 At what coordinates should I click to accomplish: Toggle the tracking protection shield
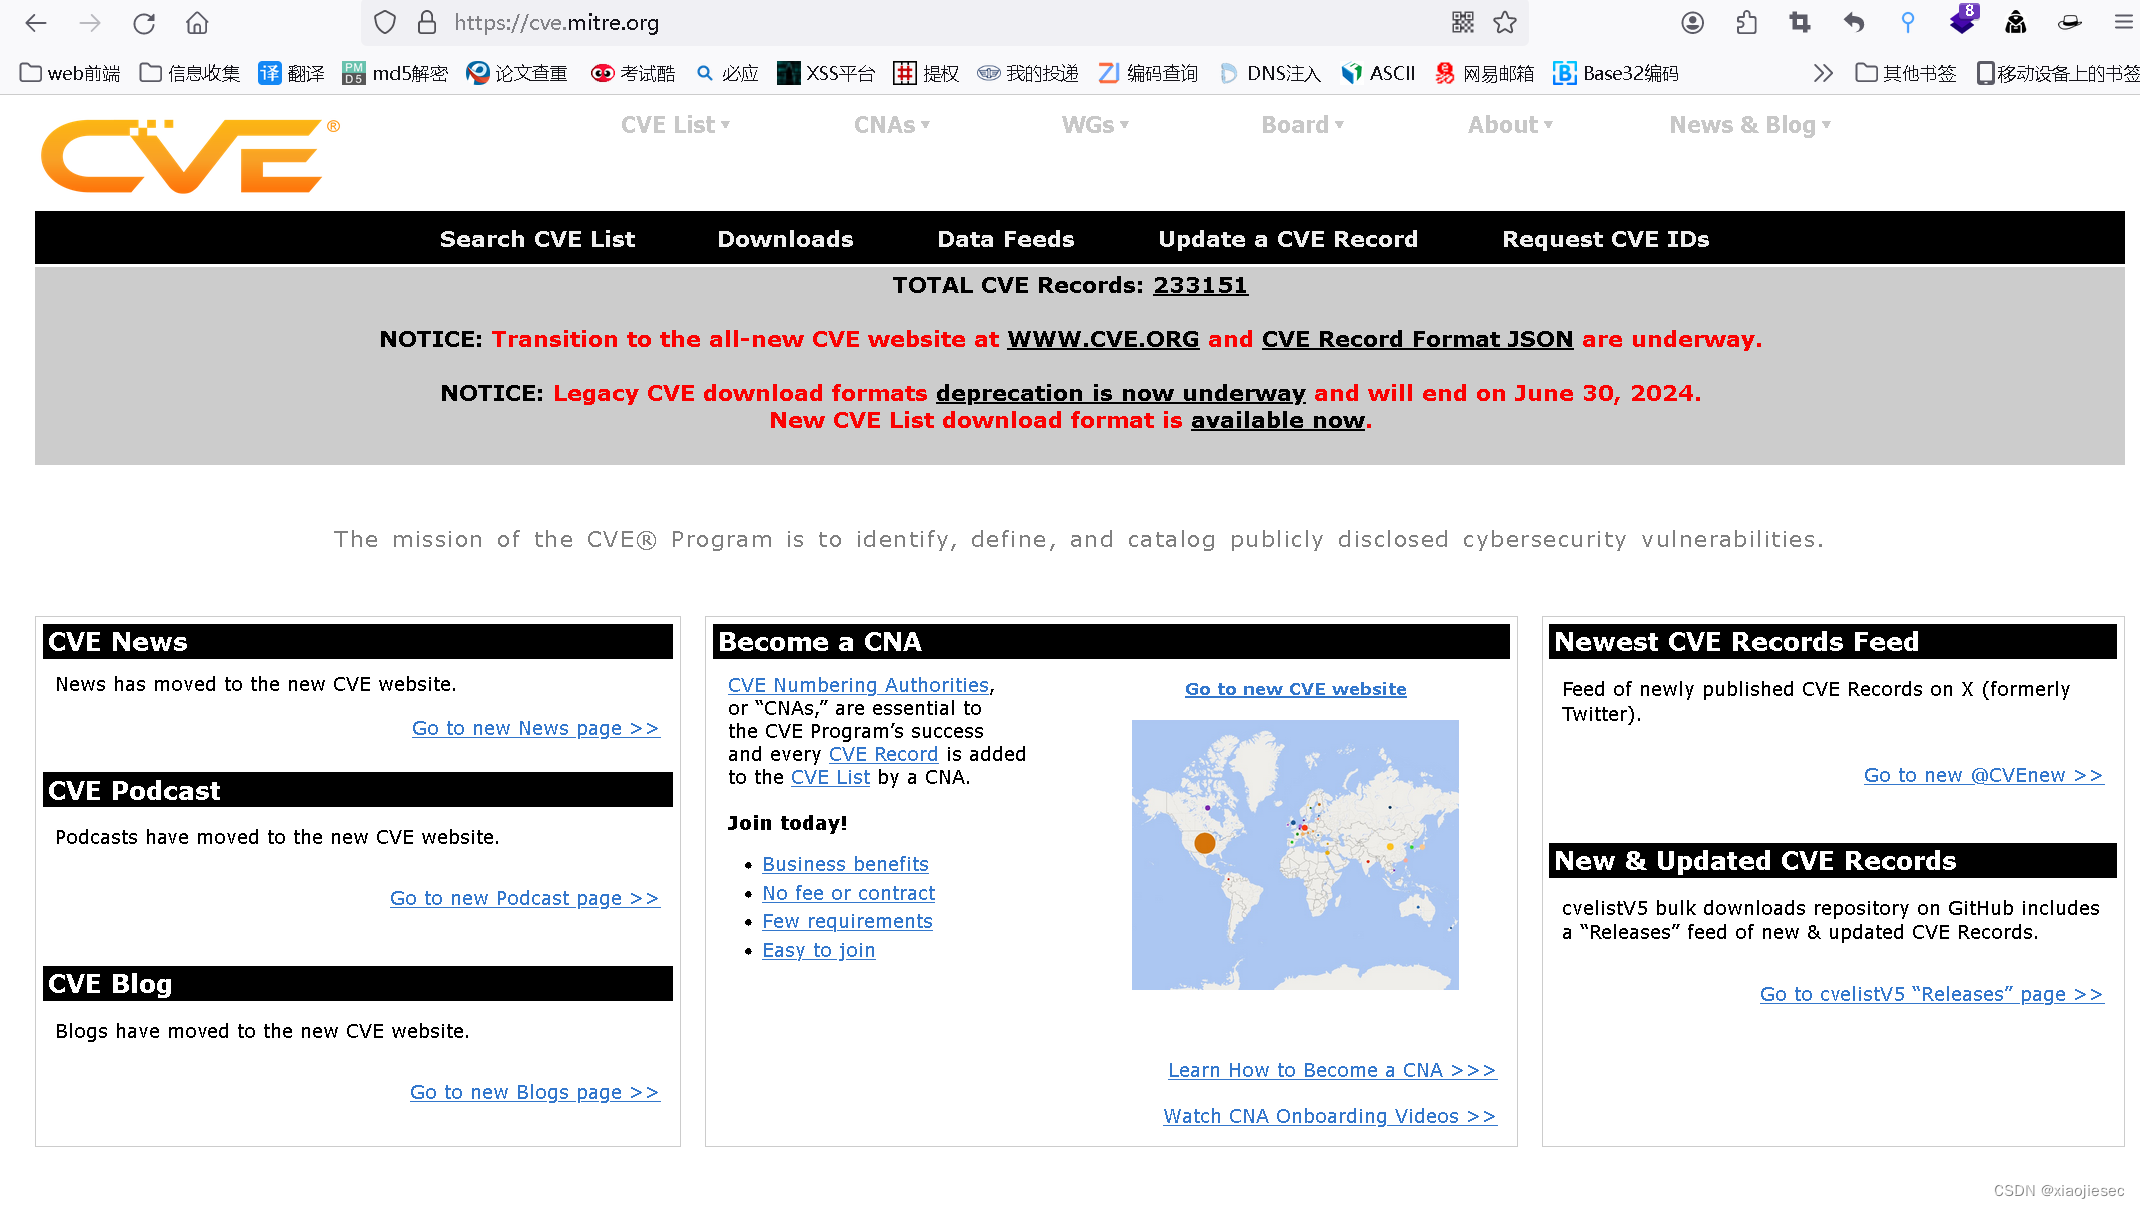coord(383,22)
